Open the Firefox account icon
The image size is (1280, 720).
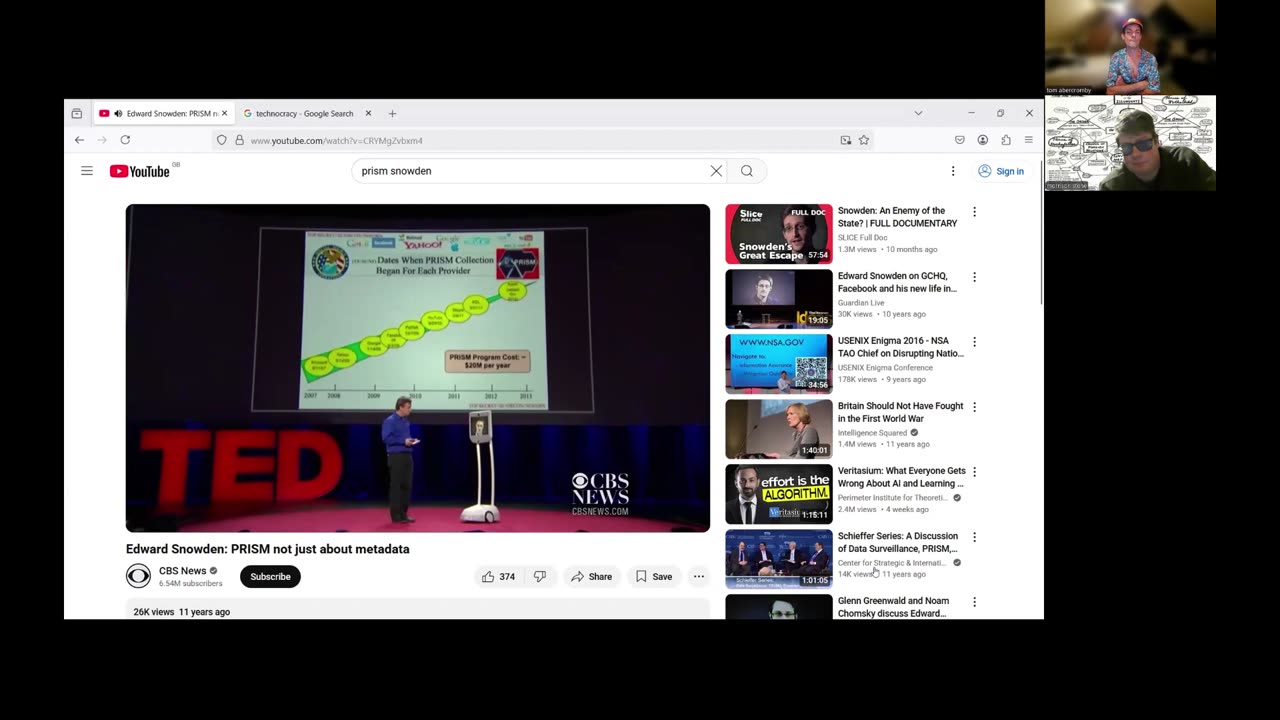(x=983, y=140)
